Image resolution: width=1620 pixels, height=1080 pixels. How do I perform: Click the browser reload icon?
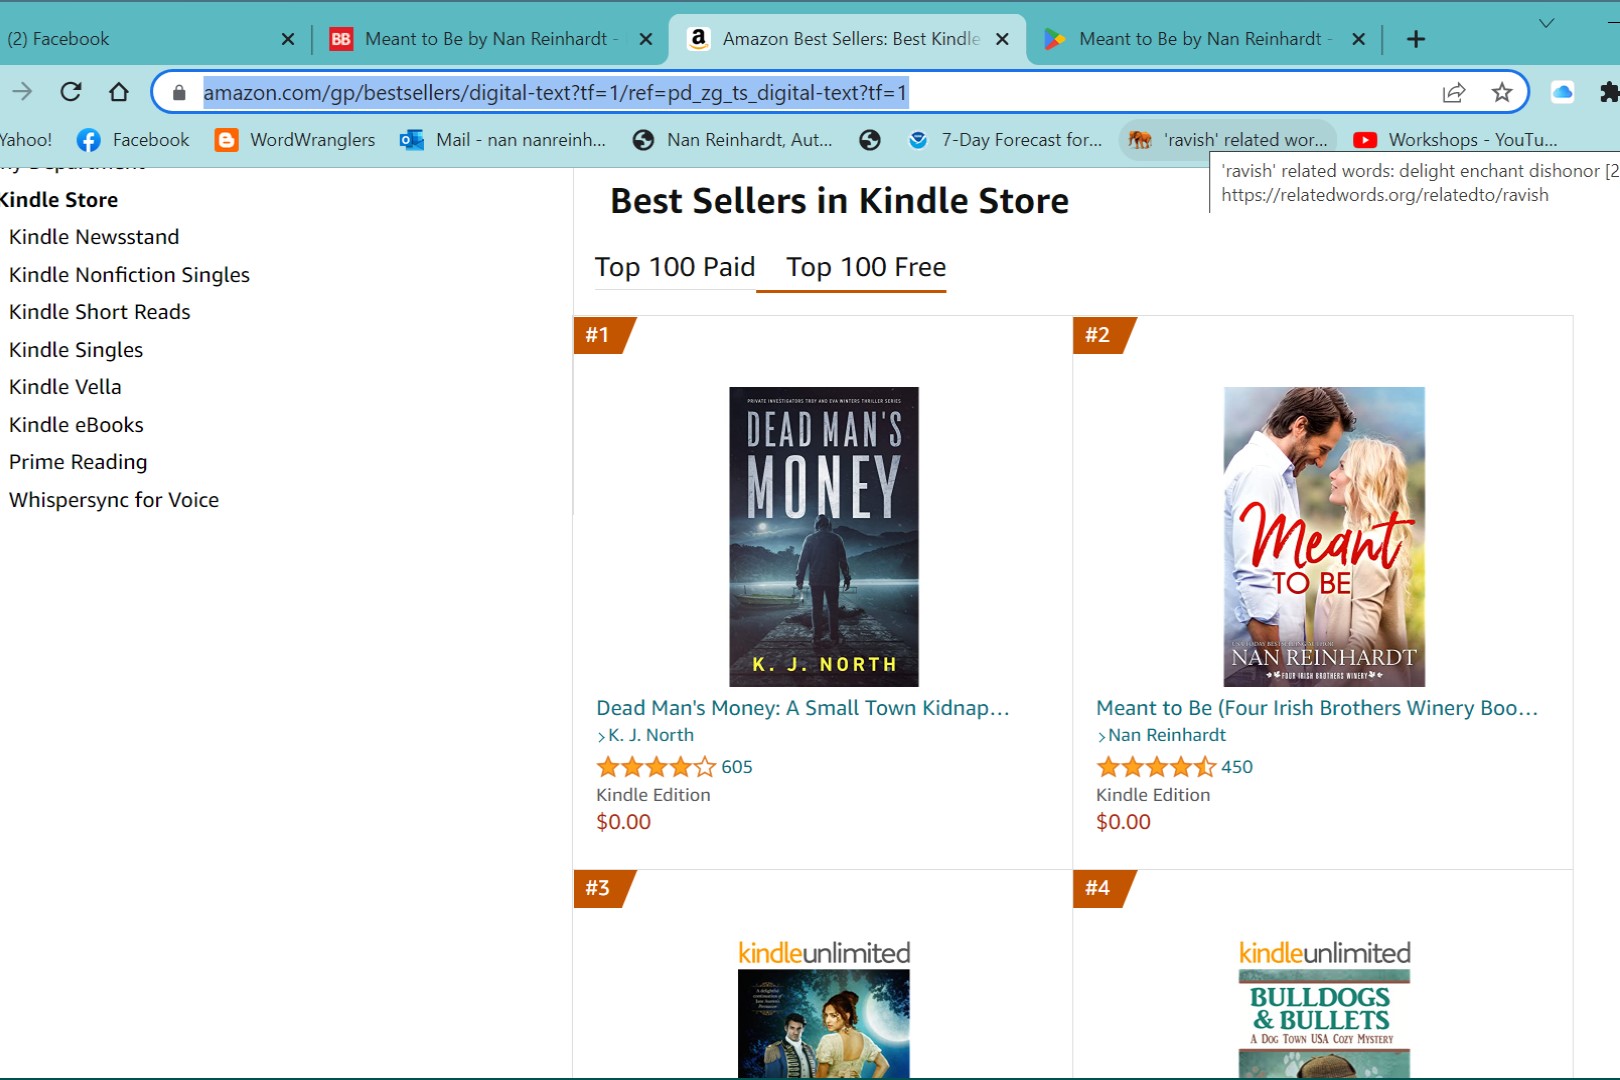pyautogui.click(x=71, y=92)
